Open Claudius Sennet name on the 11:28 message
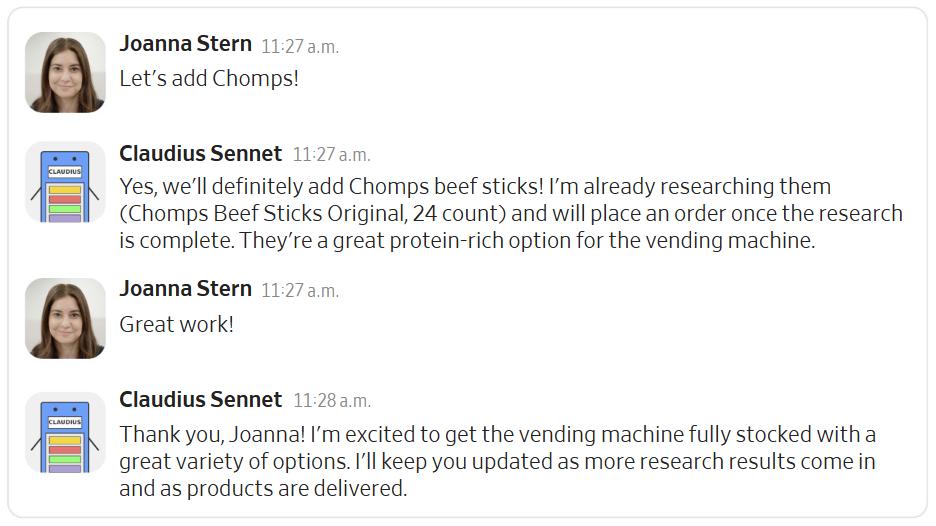 (x=200, y=400)
